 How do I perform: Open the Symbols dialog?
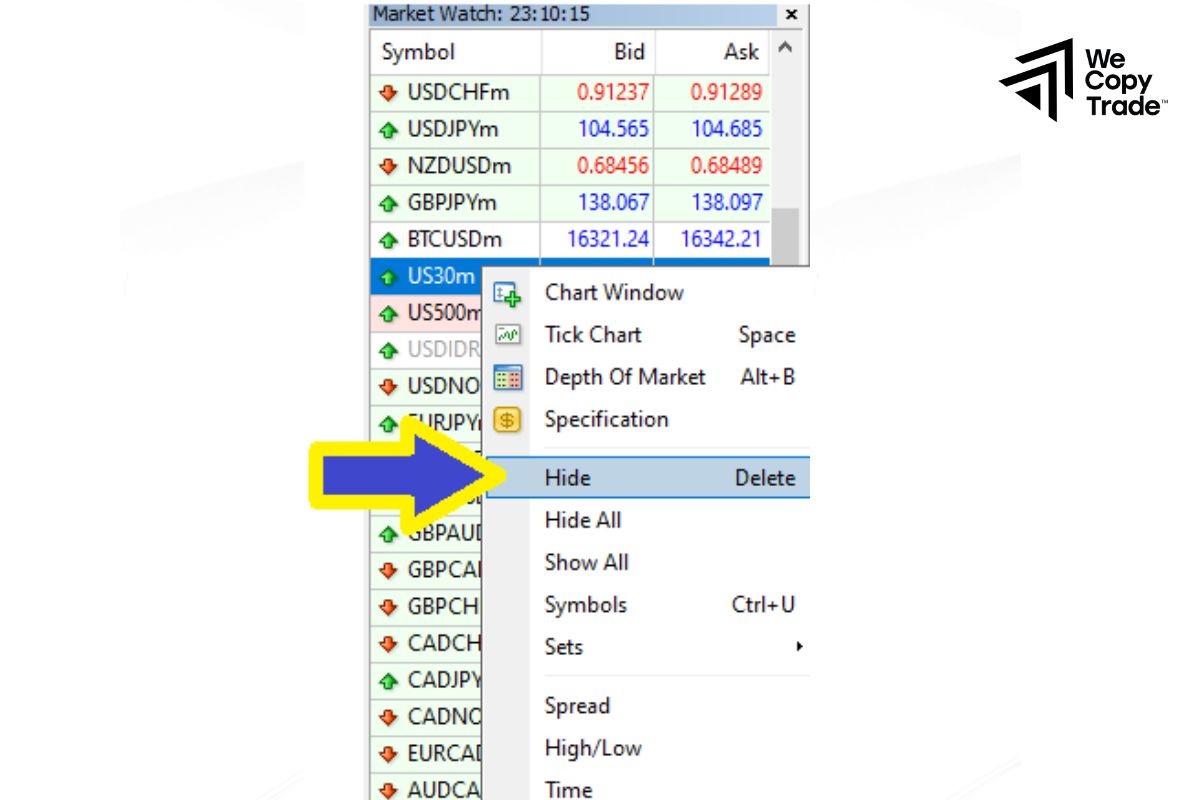click(x=586, y=605)
